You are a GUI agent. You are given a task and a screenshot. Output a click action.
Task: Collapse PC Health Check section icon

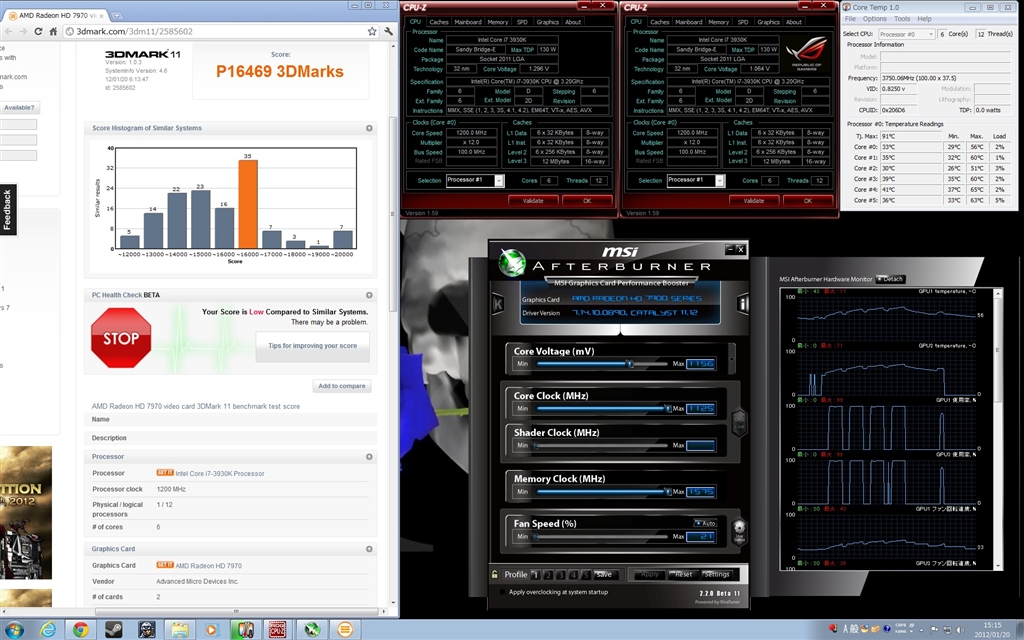(369, 295)
